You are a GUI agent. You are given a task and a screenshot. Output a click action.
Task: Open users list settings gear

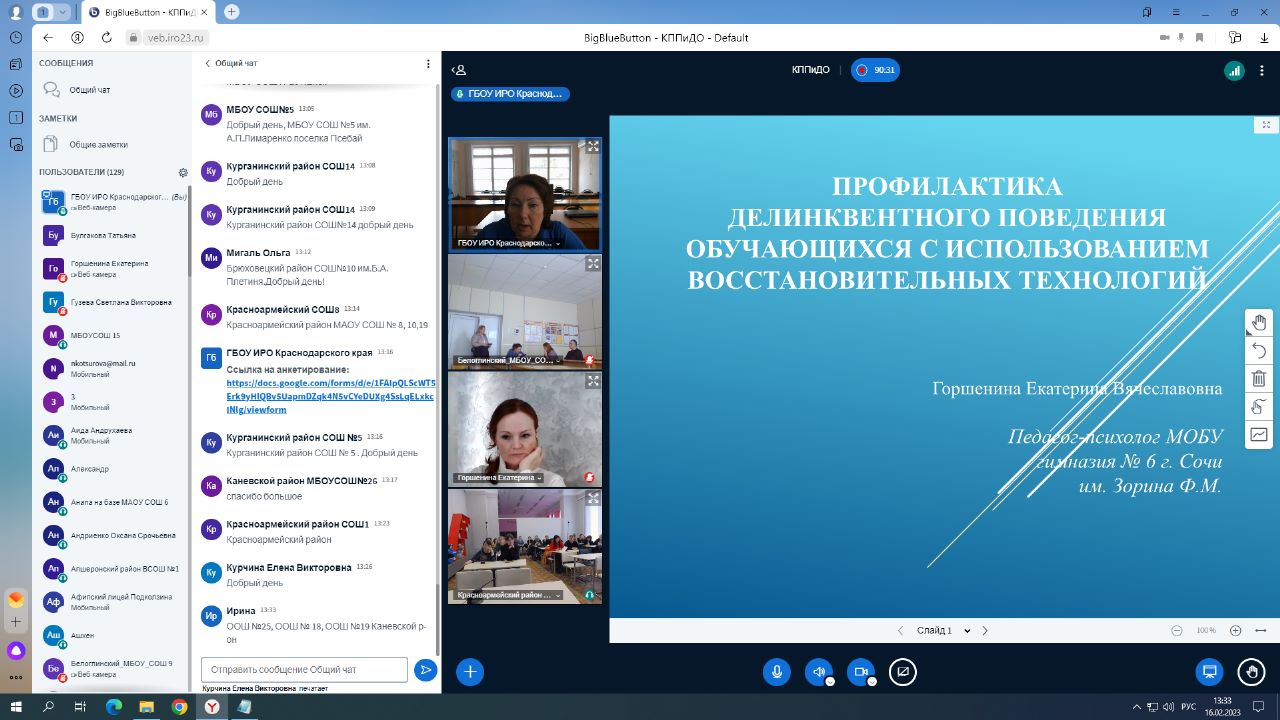pyautogui.click(x=183, y=172)
